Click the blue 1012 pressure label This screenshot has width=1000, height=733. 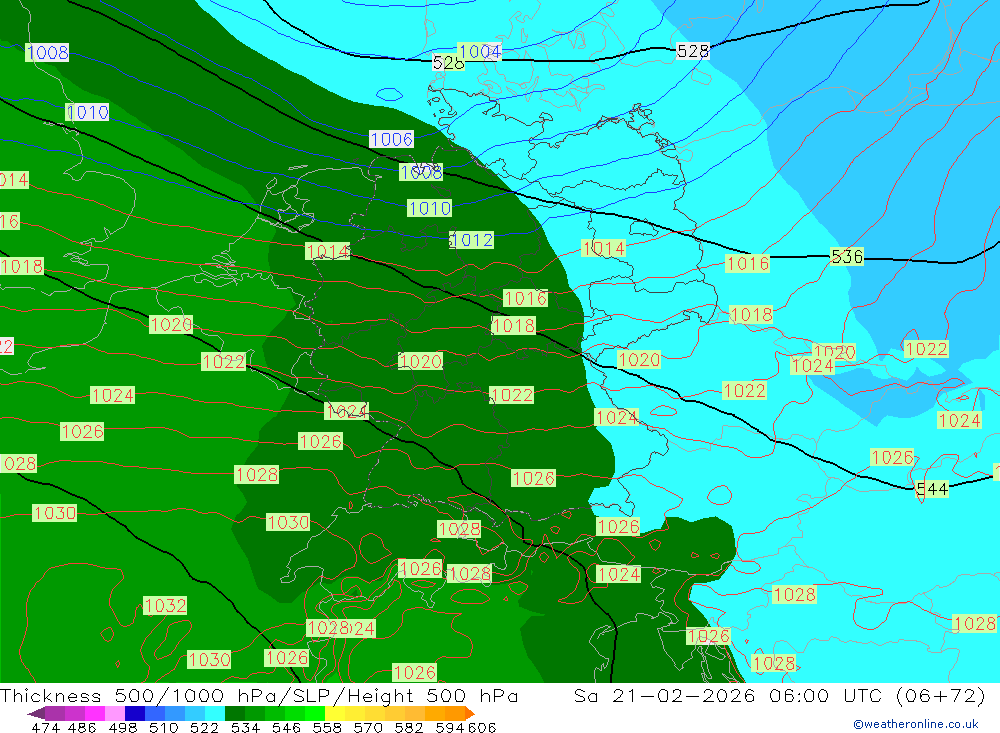[472, 240]
